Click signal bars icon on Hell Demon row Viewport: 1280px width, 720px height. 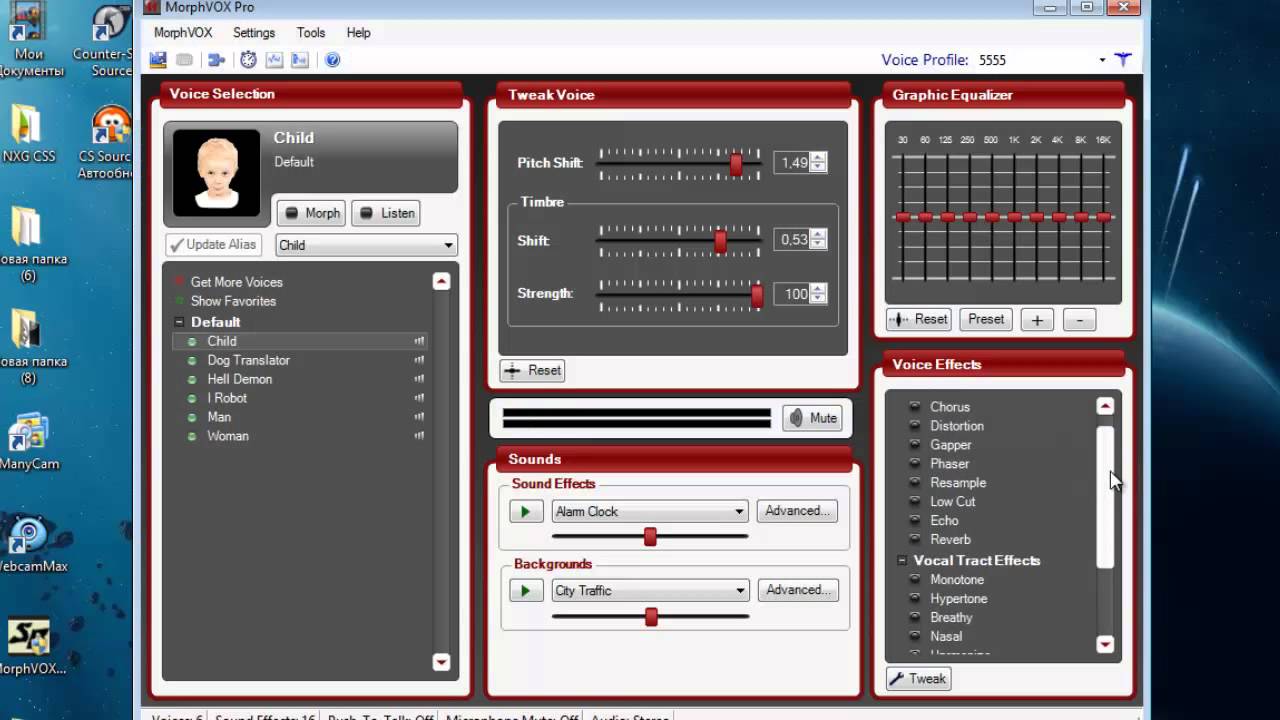pyautogui.click(x=419, y=379)
